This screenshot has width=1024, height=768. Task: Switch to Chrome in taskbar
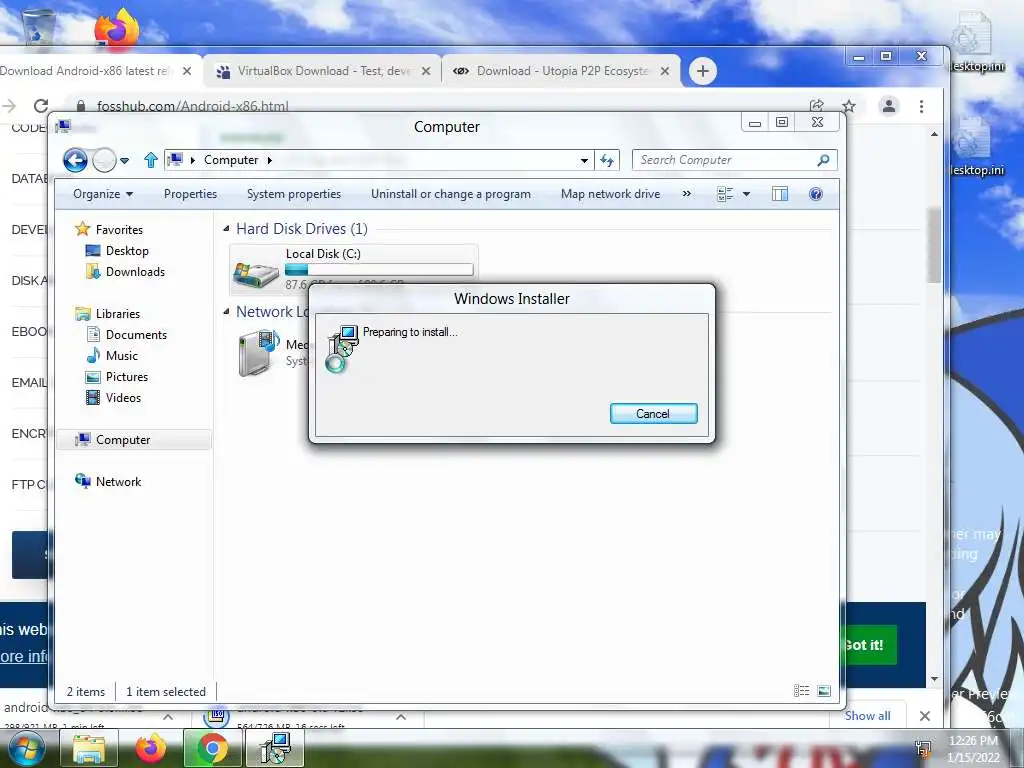(213, 749)
